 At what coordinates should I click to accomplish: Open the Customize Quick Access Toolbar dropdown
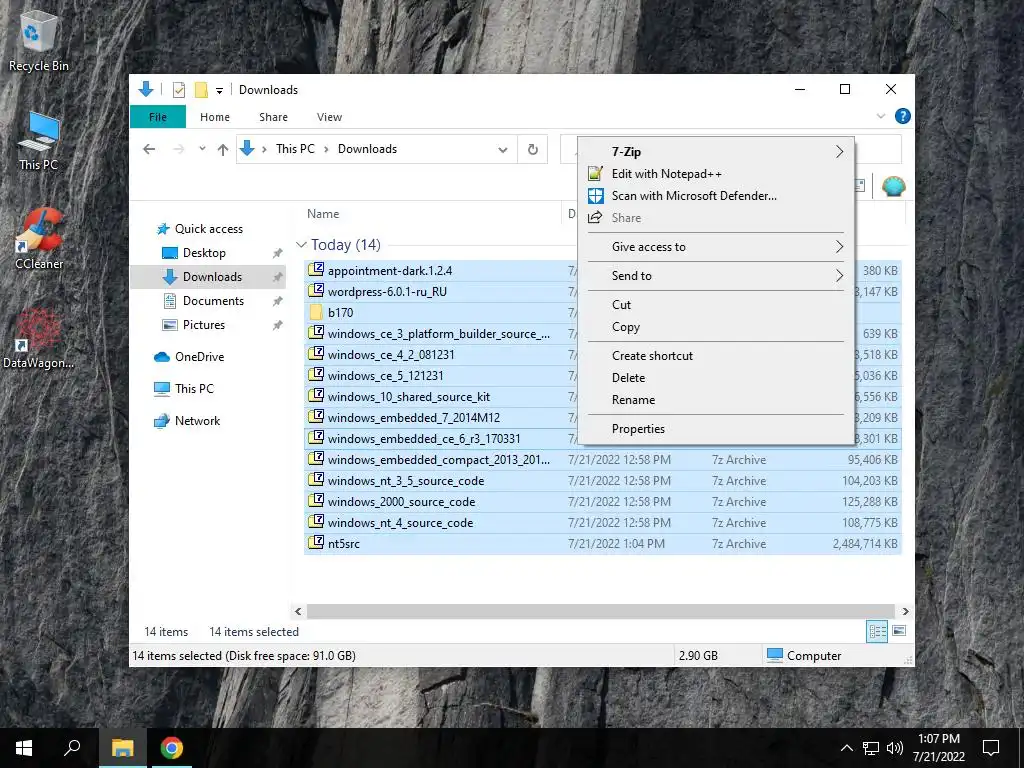point(219,91)
